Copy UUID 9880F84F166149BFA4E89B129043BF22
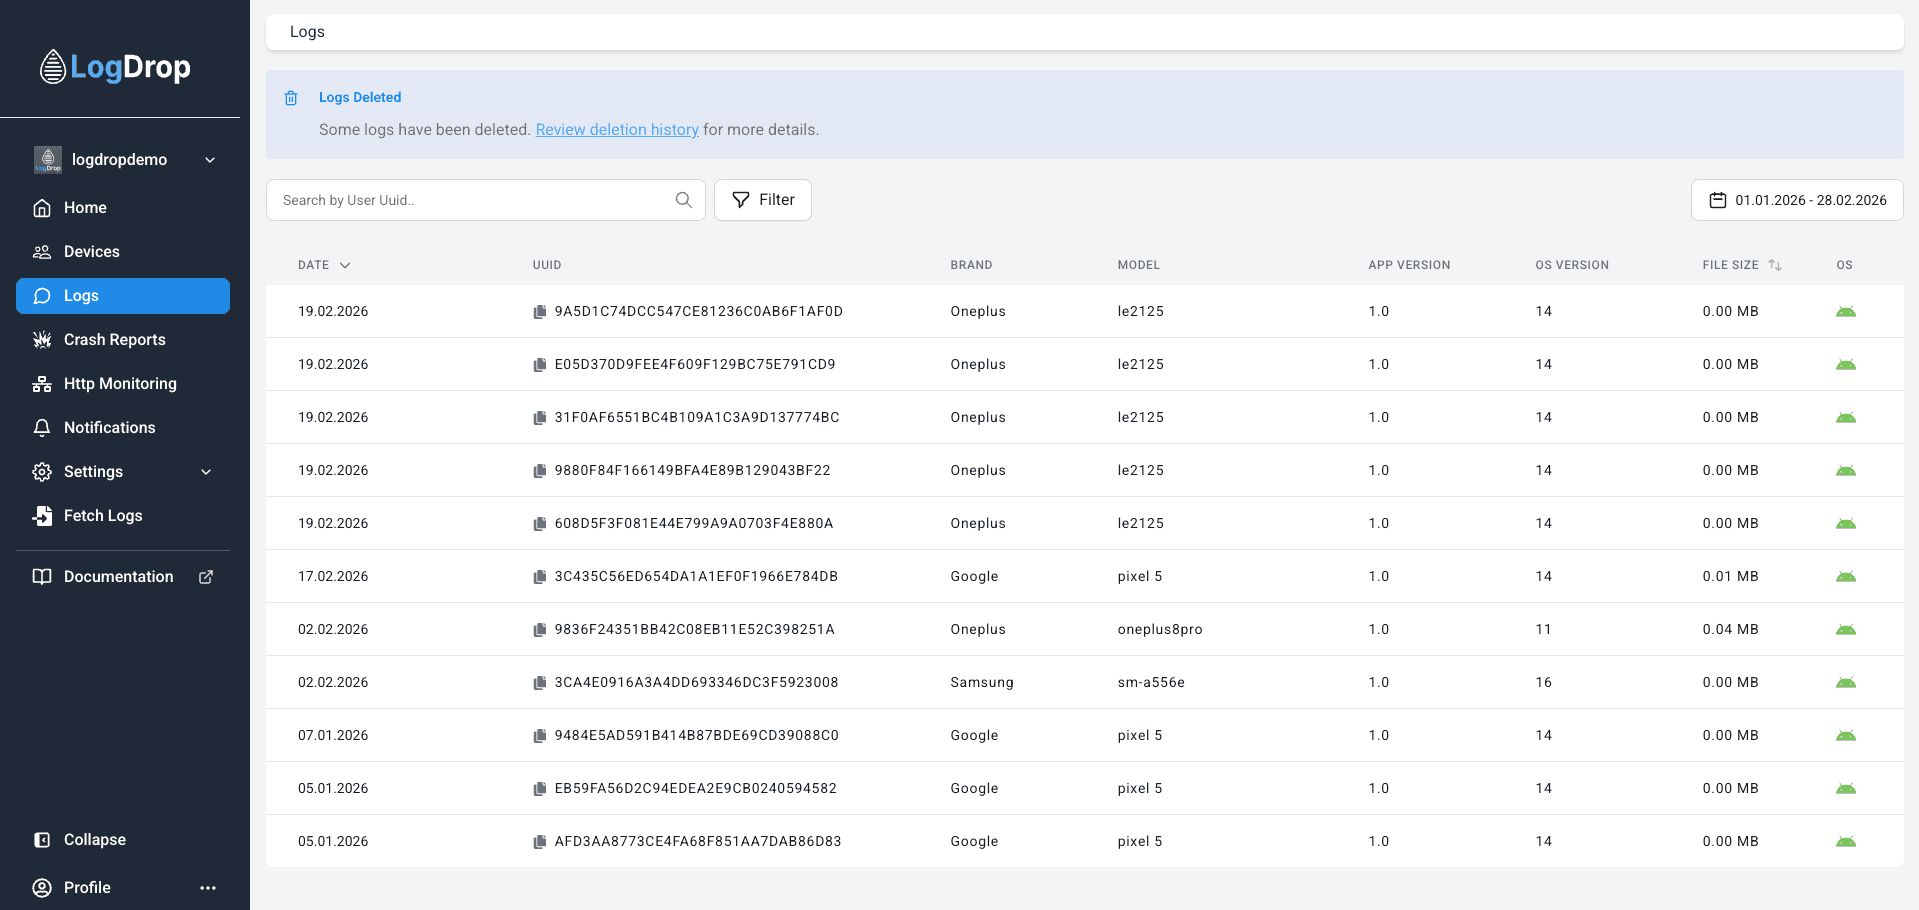1919x910 pixels. pos(540,471)
